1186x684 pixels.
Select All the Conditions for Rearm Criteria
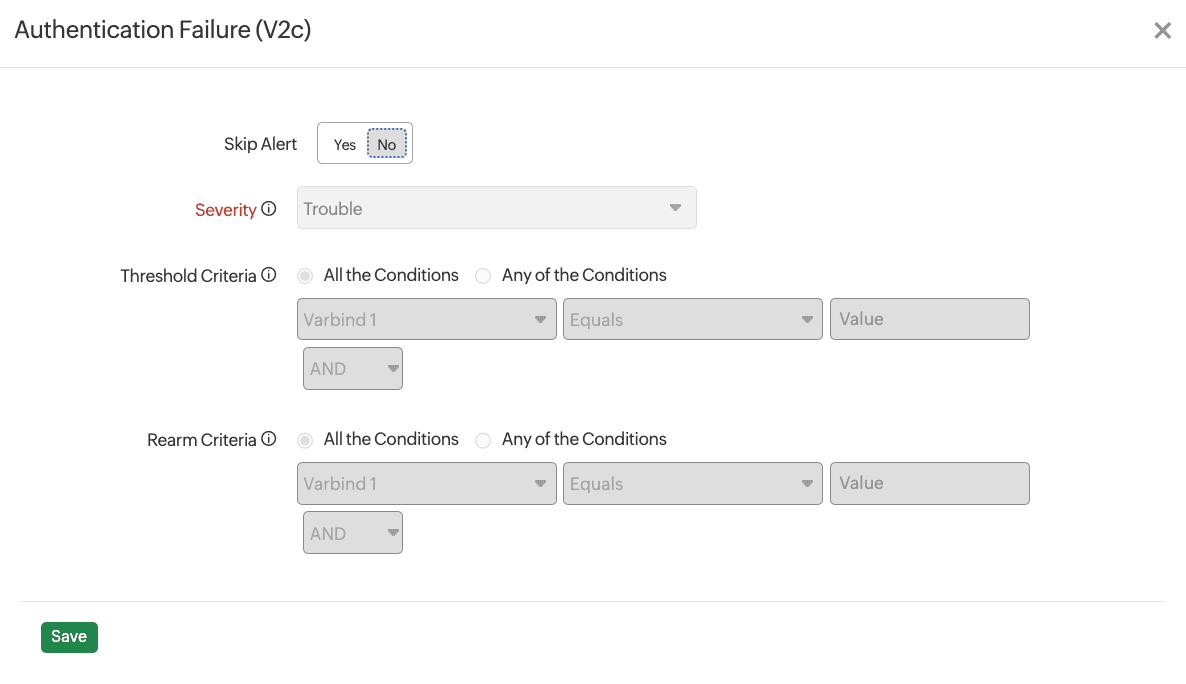tap(305, 440)
